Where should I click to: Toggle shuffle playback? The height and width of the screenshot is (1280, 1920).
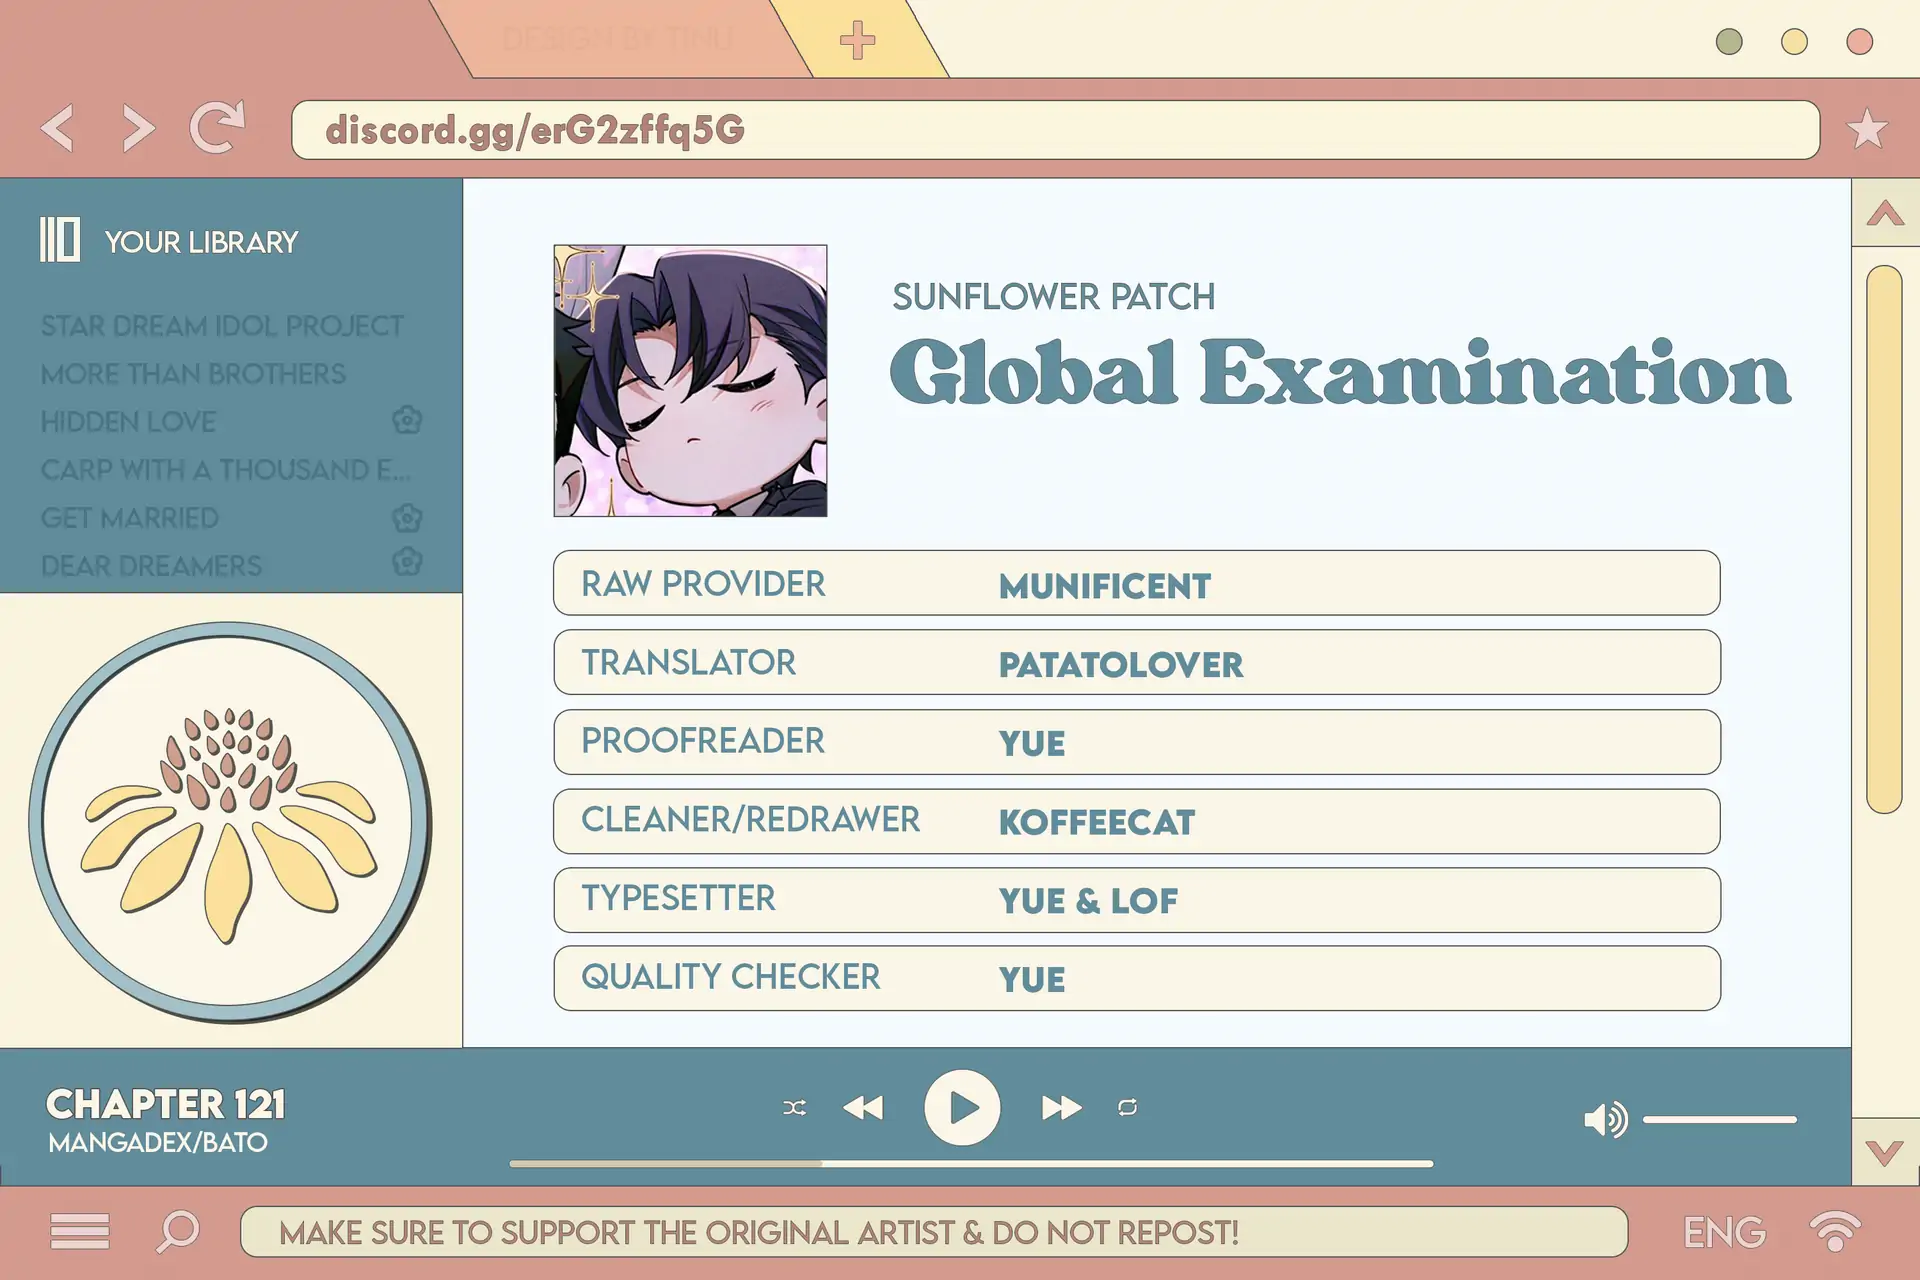click(794, 1107)
